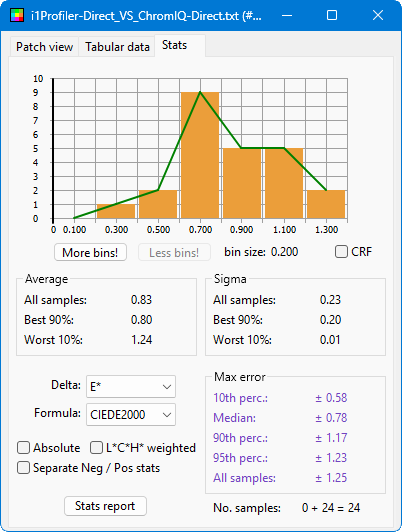Click the colorful app icon in title bar
This screenshot has width=402, height=532.
coord(17,15)
